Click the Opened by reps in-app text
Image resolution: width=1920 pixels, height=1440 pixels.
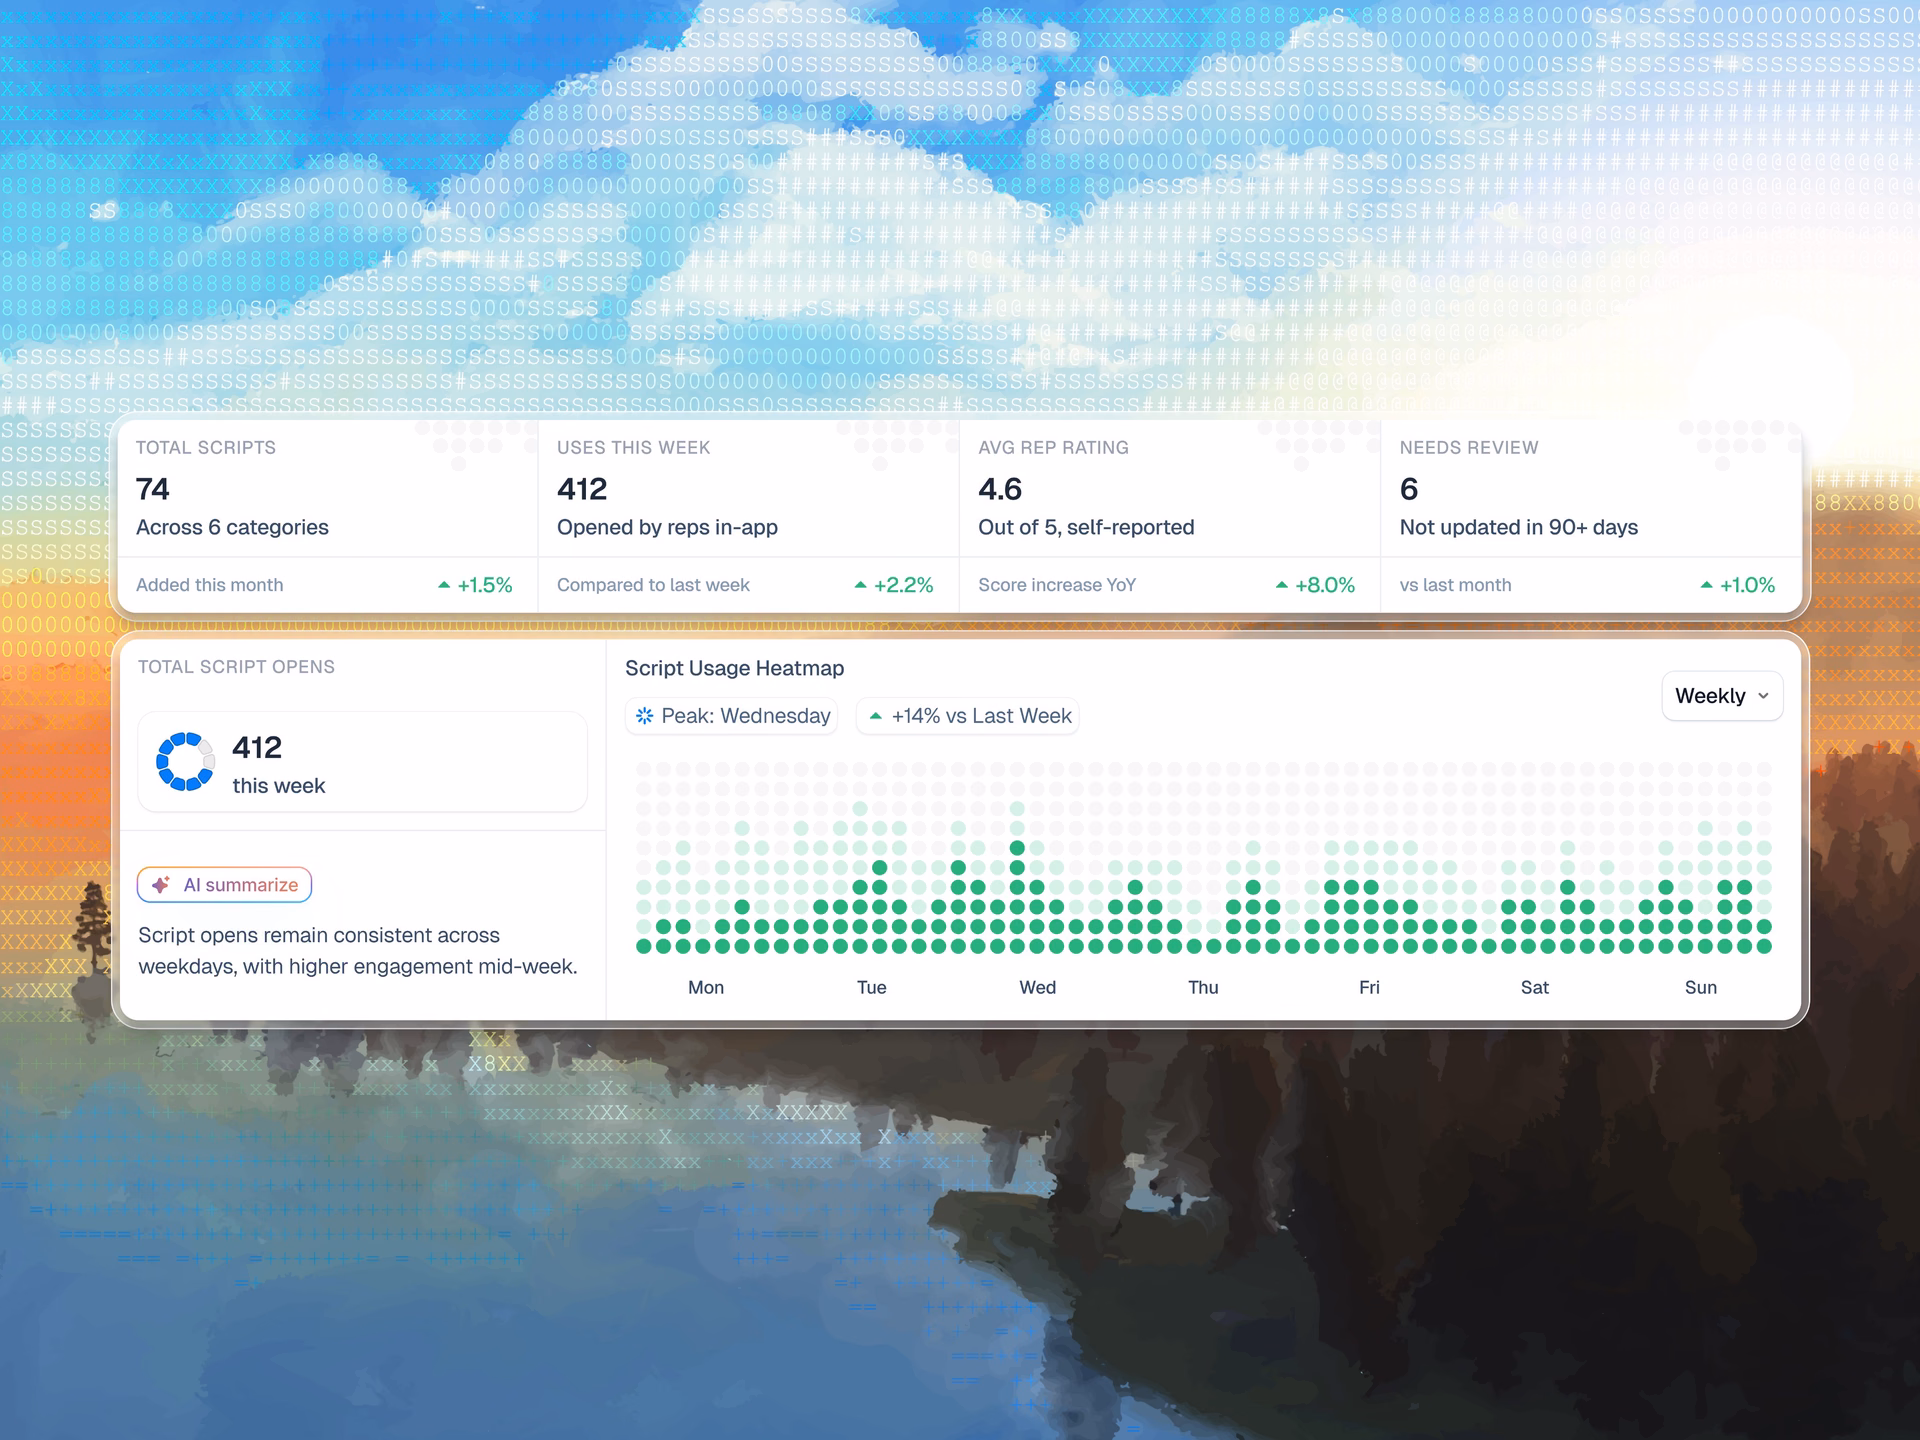click(667, 527)
